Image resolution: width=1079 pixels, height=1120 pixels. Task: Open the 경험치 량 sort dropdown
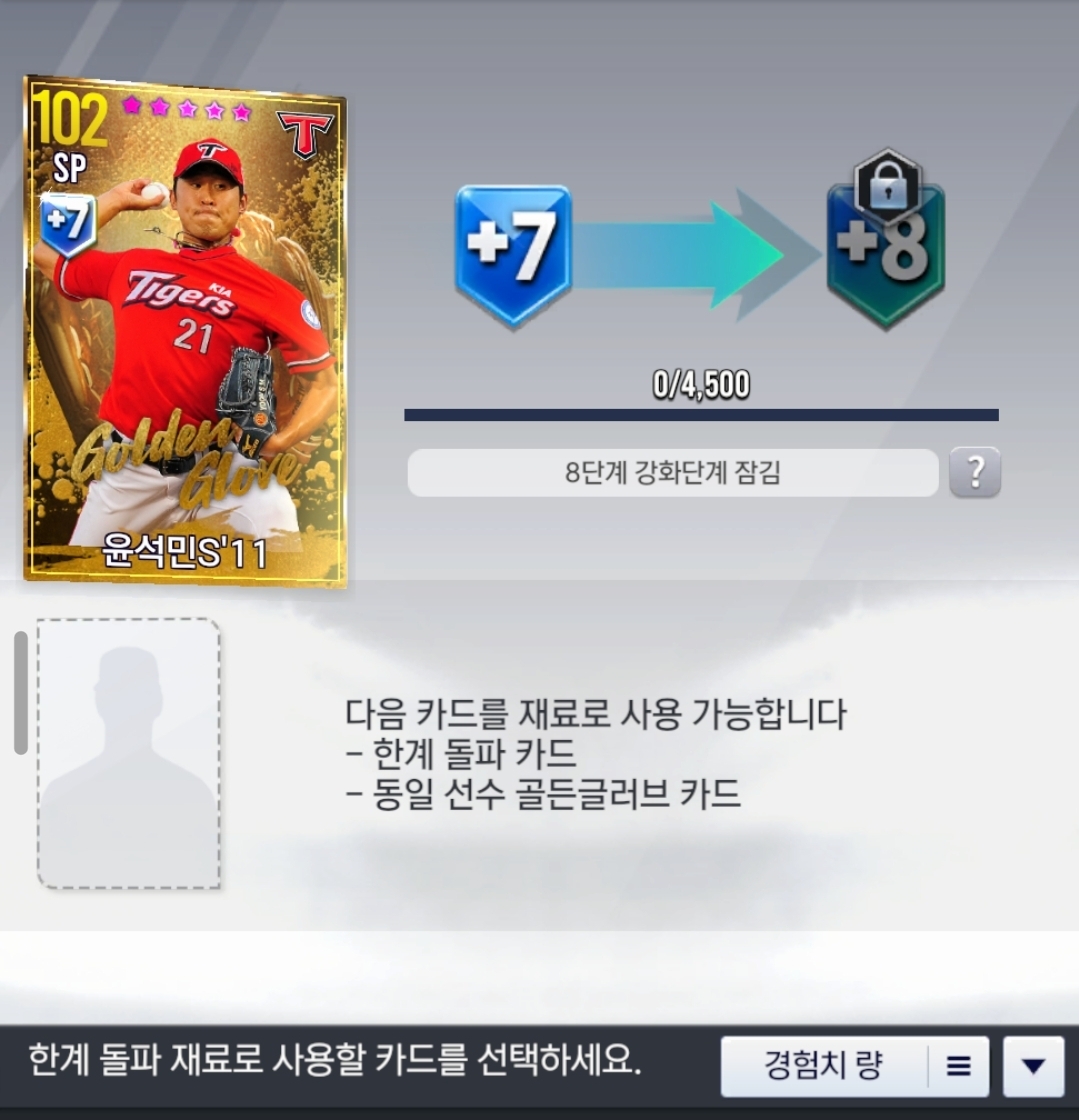[x=855, y=1066]
